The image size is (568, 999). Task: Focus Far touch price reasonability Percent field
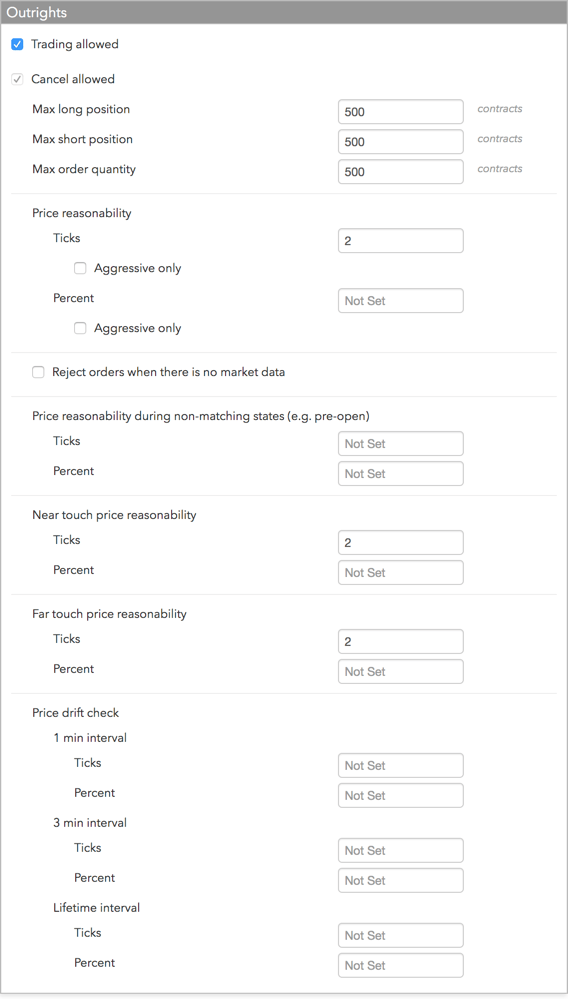(401, 672)
